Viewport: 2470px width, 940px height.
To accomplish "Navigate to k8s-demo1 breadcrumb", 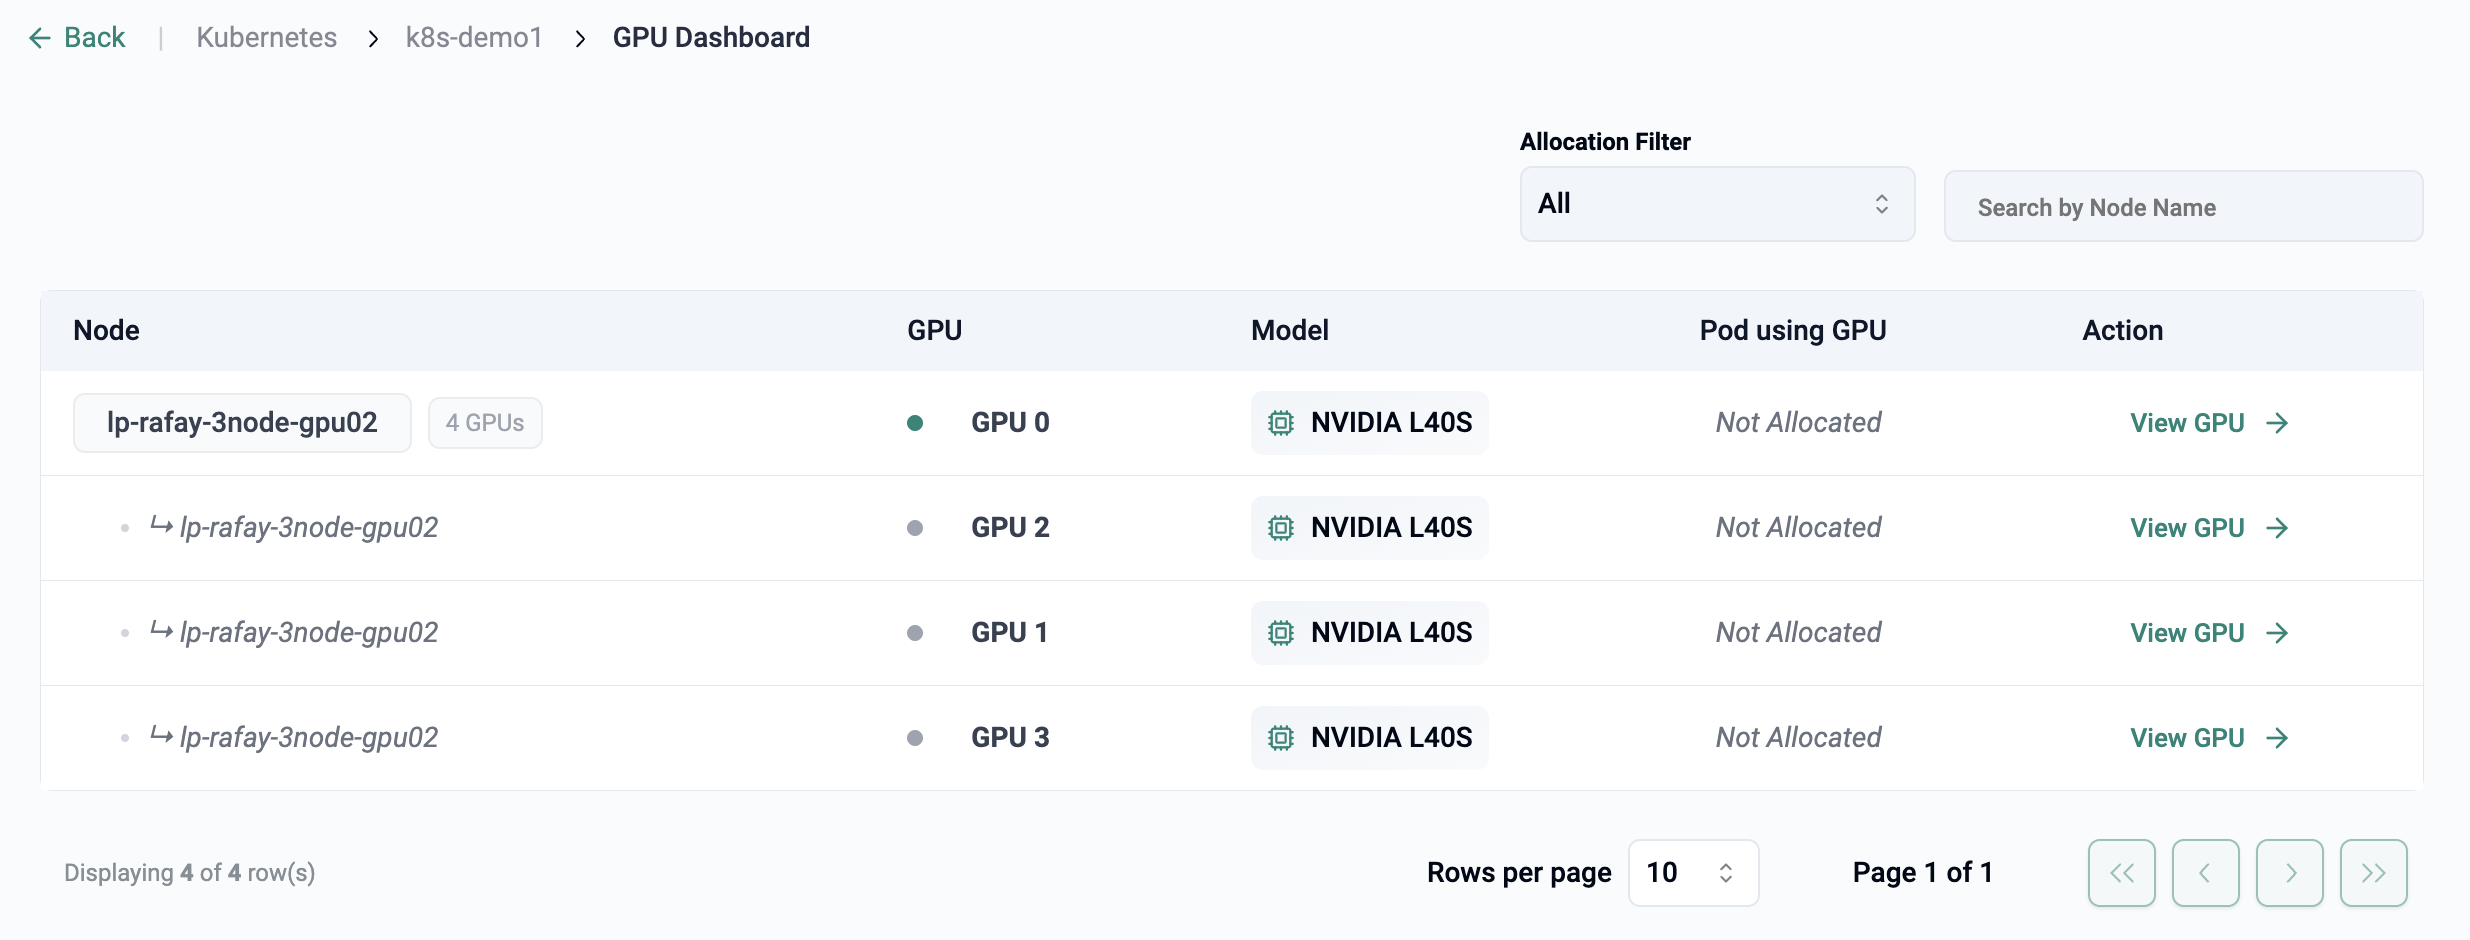I will 473,38.
